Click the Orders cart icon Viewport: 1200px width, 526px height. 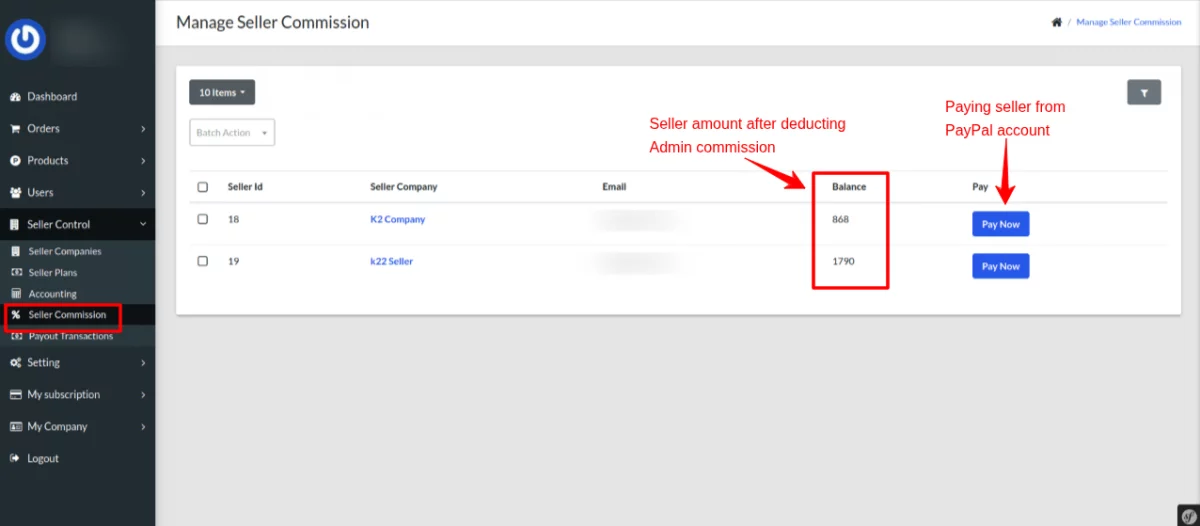(x=15, y=129)
